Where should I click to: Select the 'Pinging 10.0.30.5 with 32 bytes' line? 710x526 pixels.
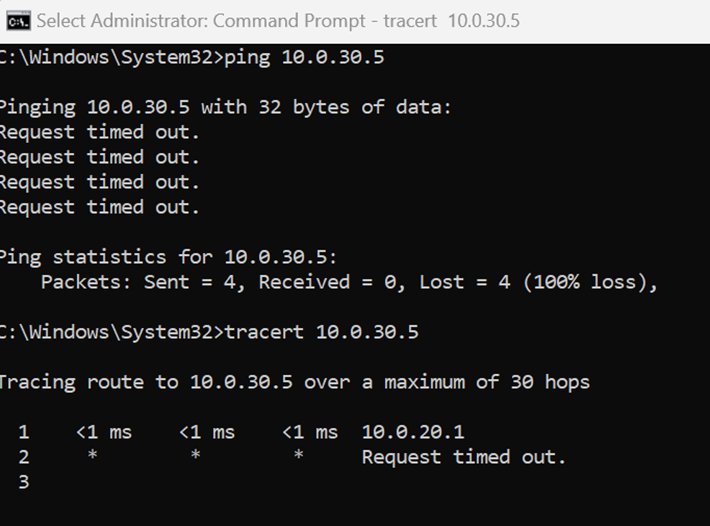225,108
